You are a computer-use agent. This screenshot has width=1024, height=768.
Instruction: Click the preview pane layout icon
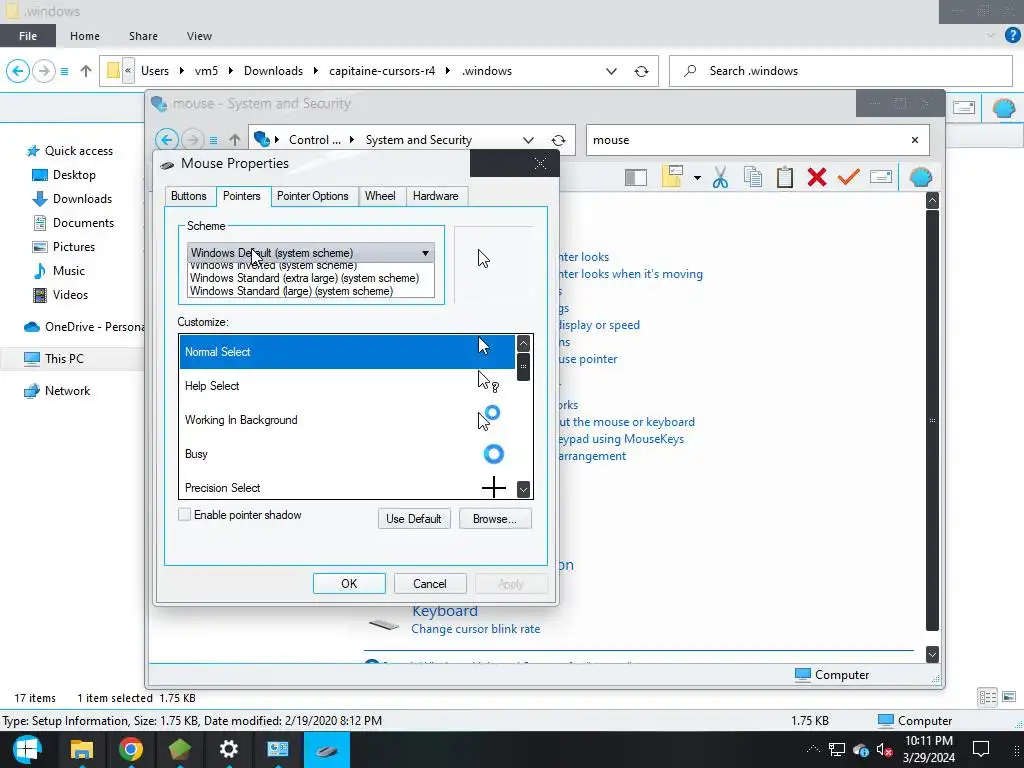click(x=635, y=178)
